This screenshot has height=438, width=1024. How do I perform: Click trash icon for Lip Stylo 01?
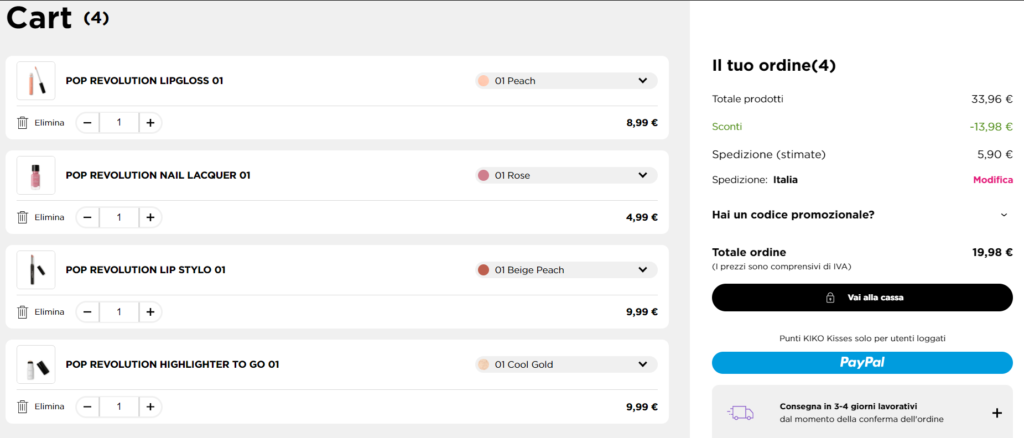[x=23, y=312]
